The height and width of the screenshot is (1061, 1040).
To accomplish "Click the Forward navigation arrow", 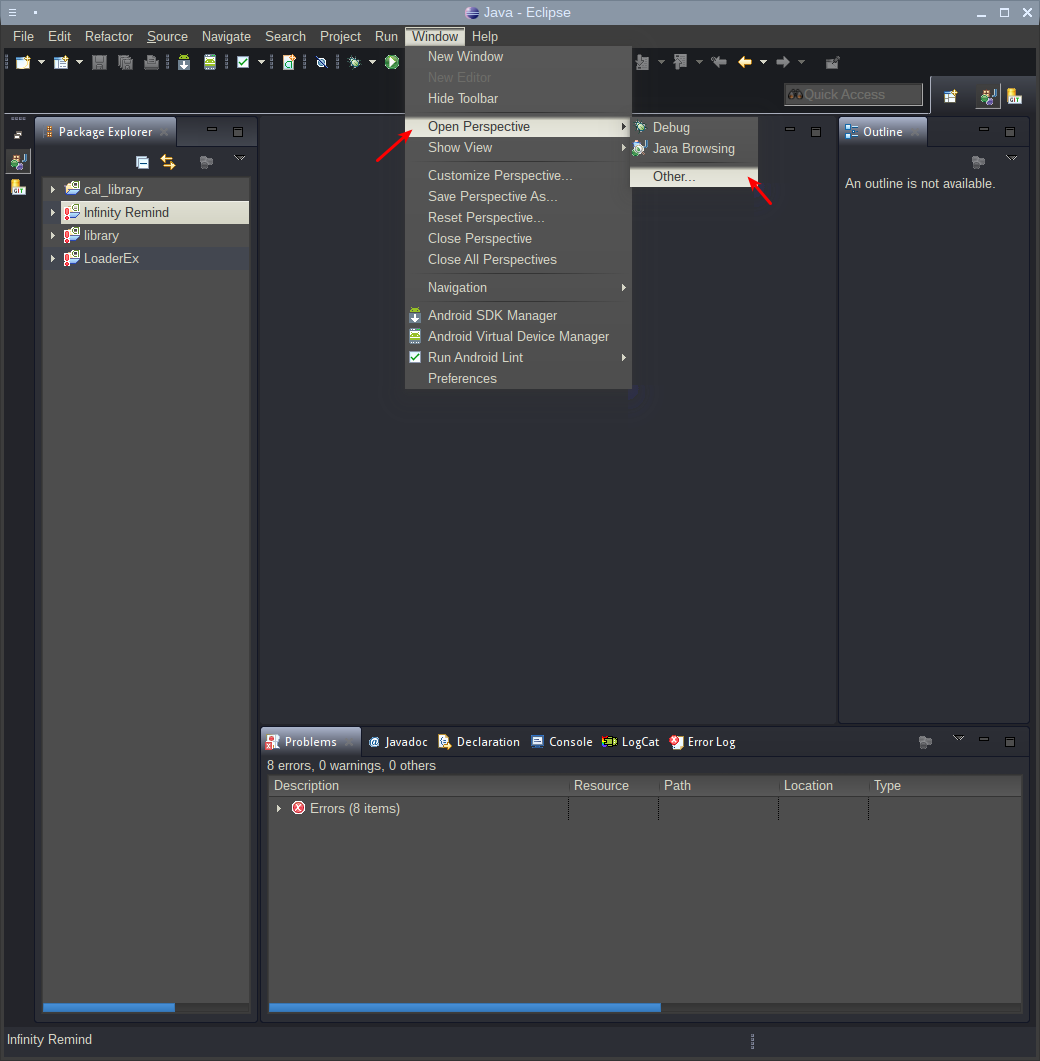I will 783,62.
